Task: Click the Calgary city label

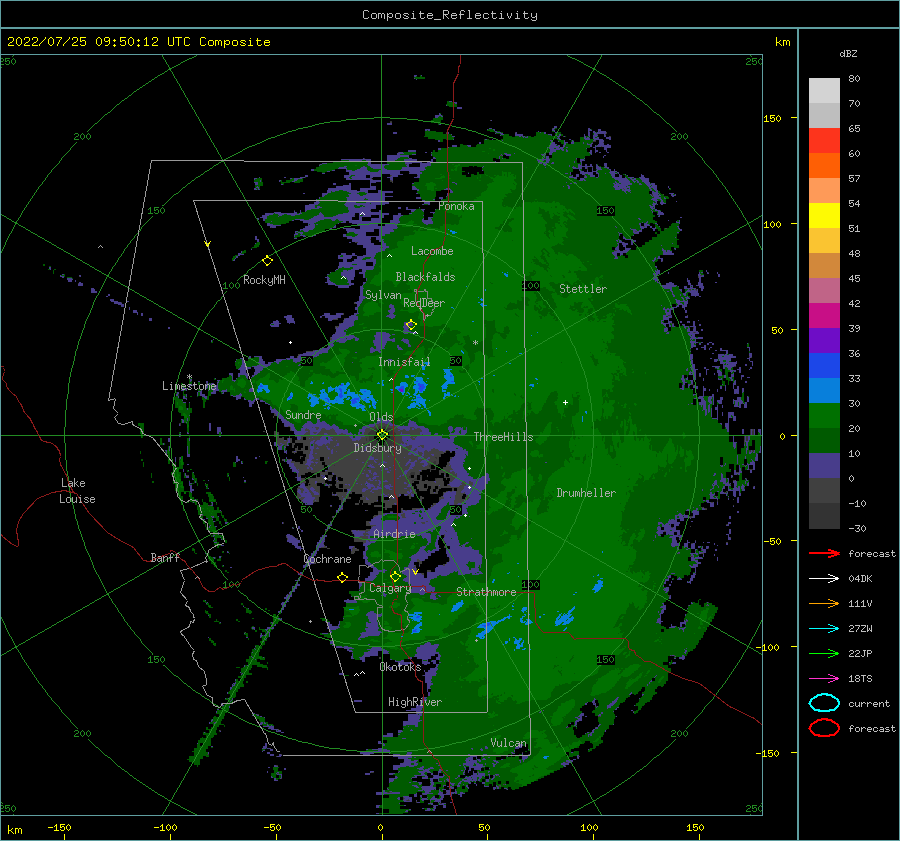Action: 390,588
